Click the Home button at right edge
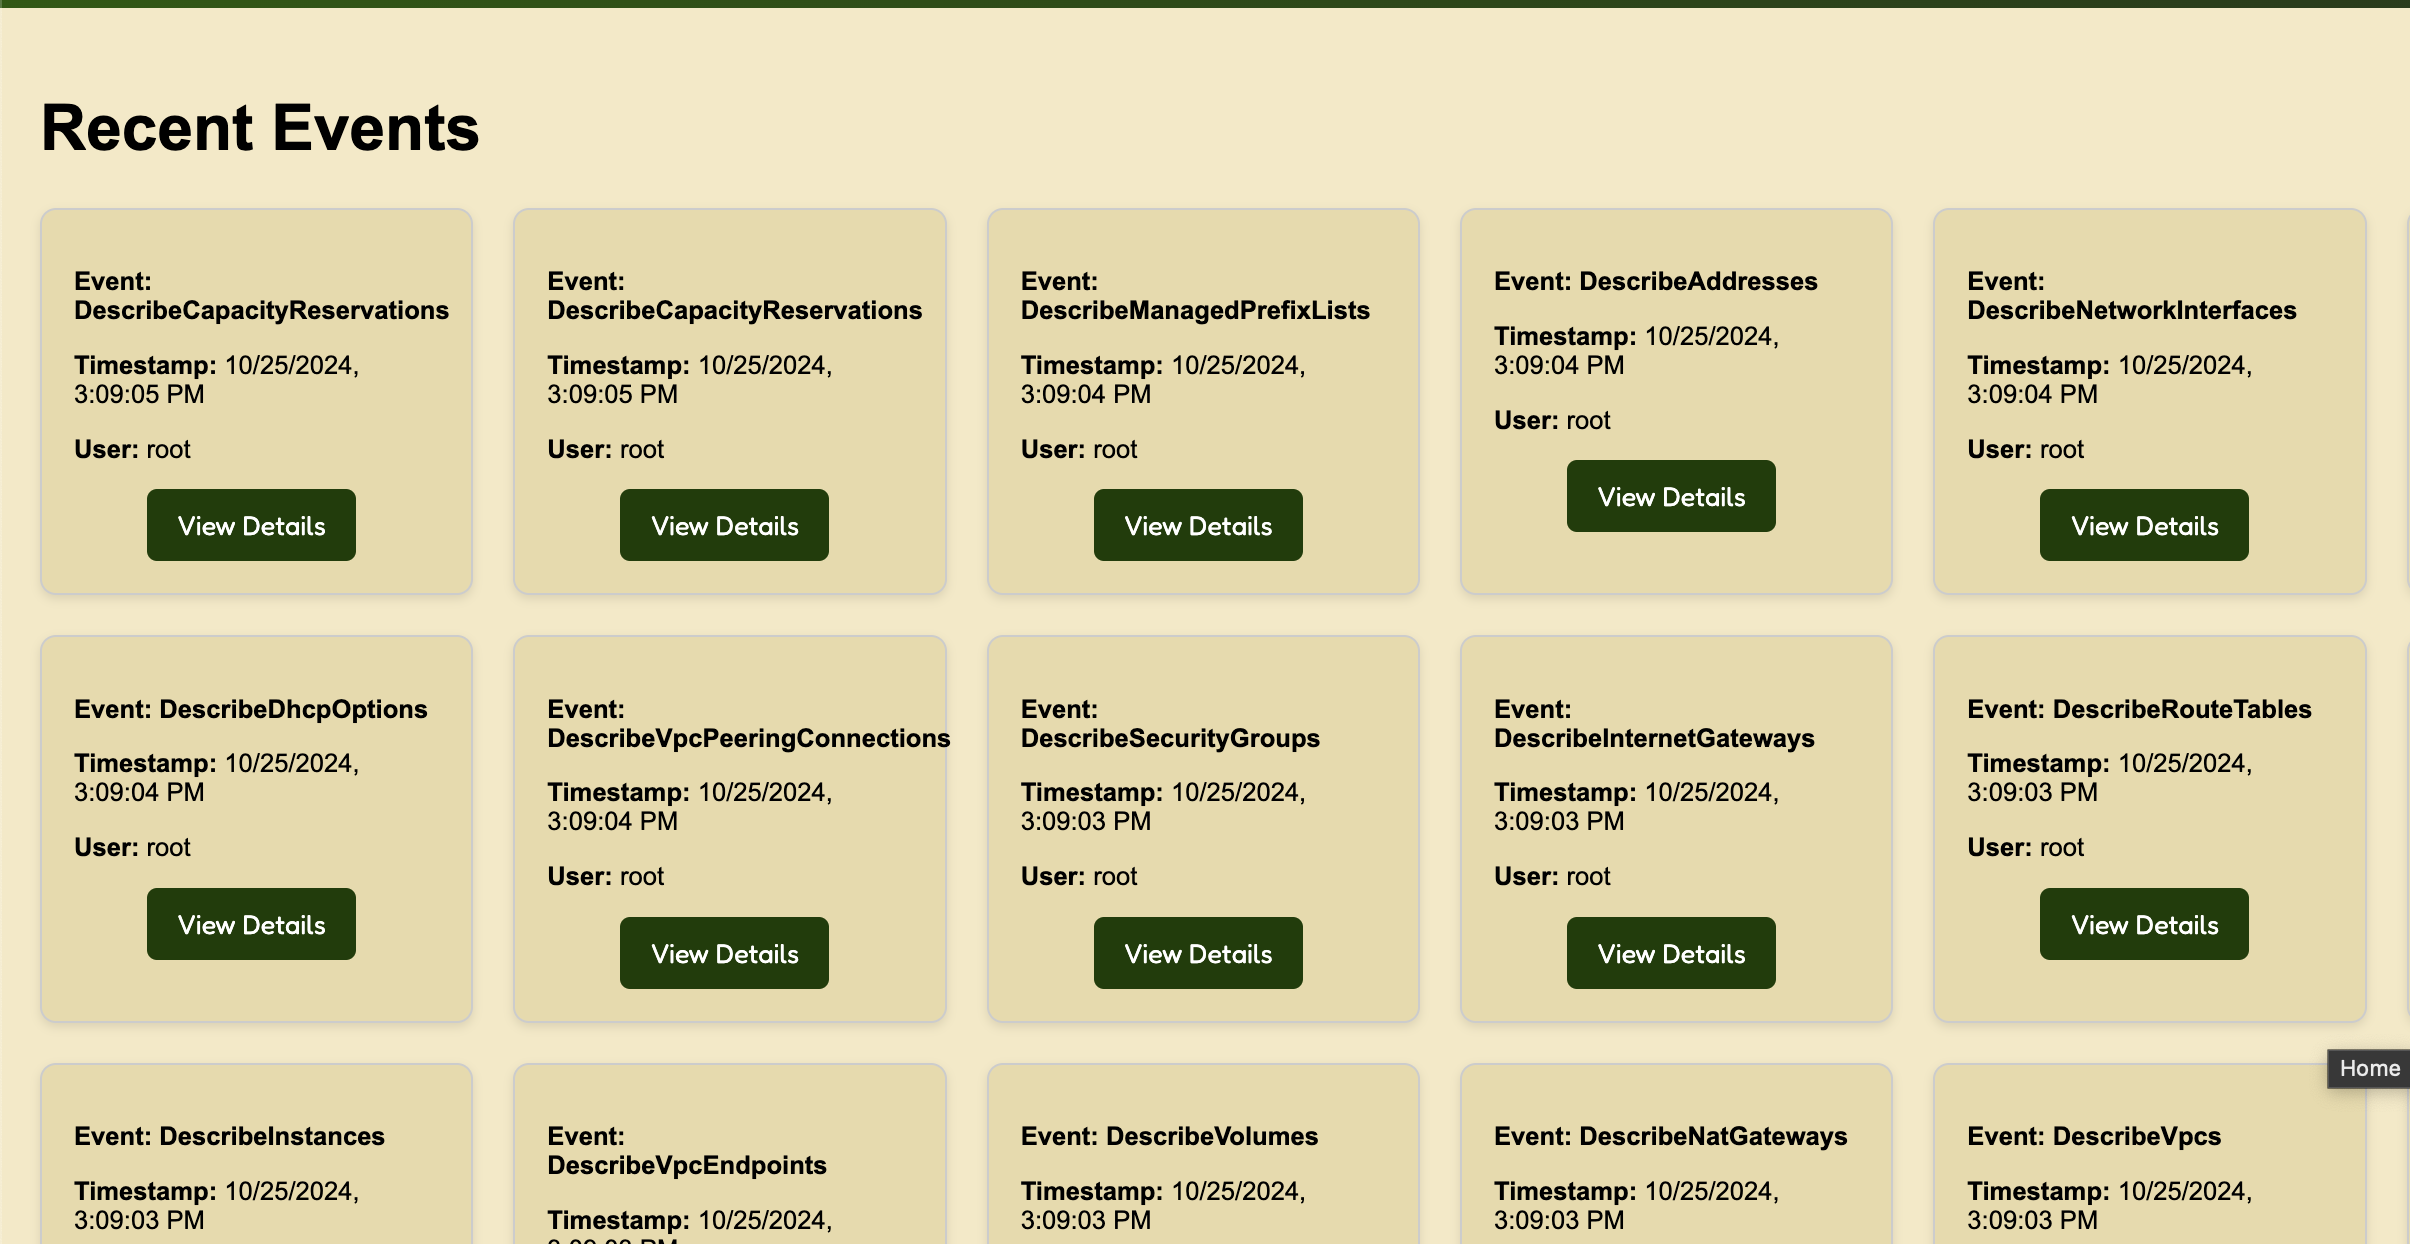Viewport: 2410px width, 1244px height. (x=2368, y=1068)
